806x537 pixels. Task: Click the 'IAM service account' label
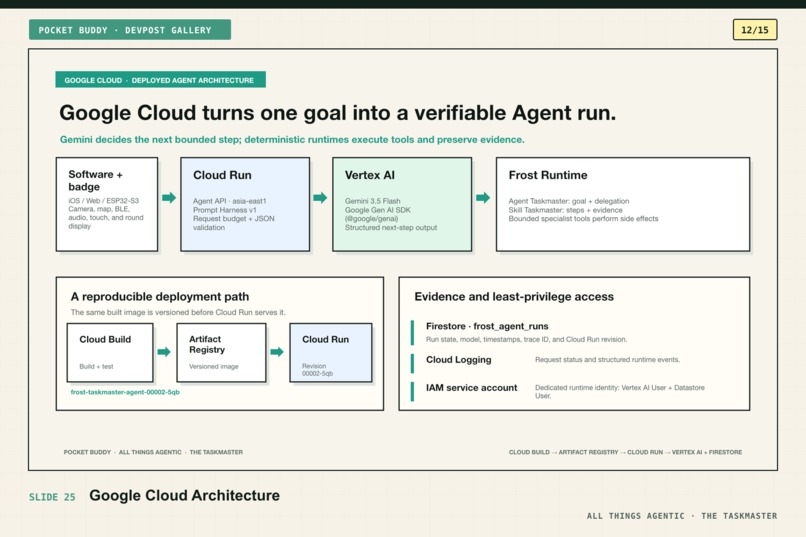471,387
